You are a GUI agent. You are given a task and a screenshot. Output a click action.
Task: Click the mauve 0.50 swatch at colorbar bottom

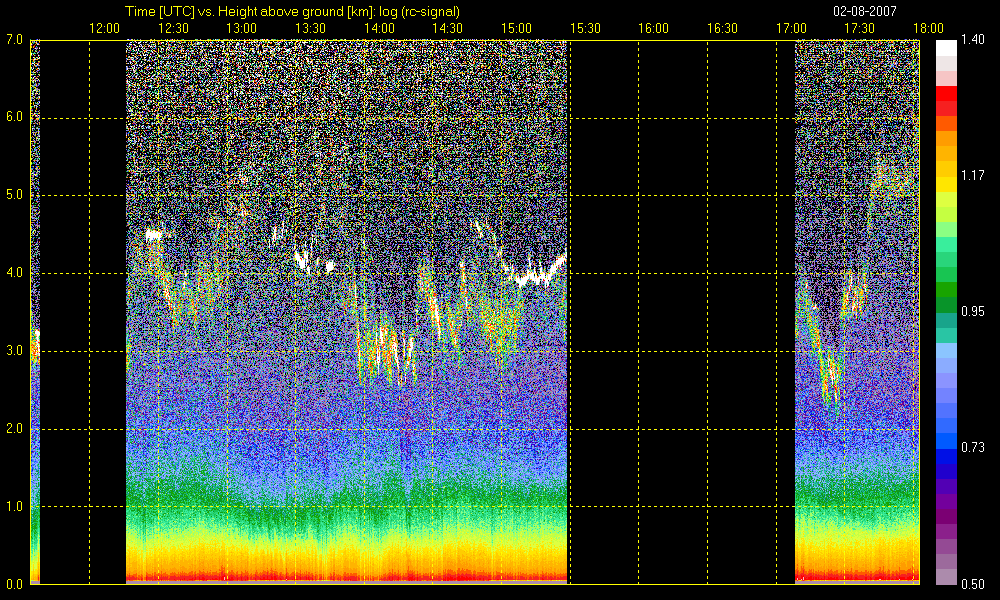(x=946, y=576)
